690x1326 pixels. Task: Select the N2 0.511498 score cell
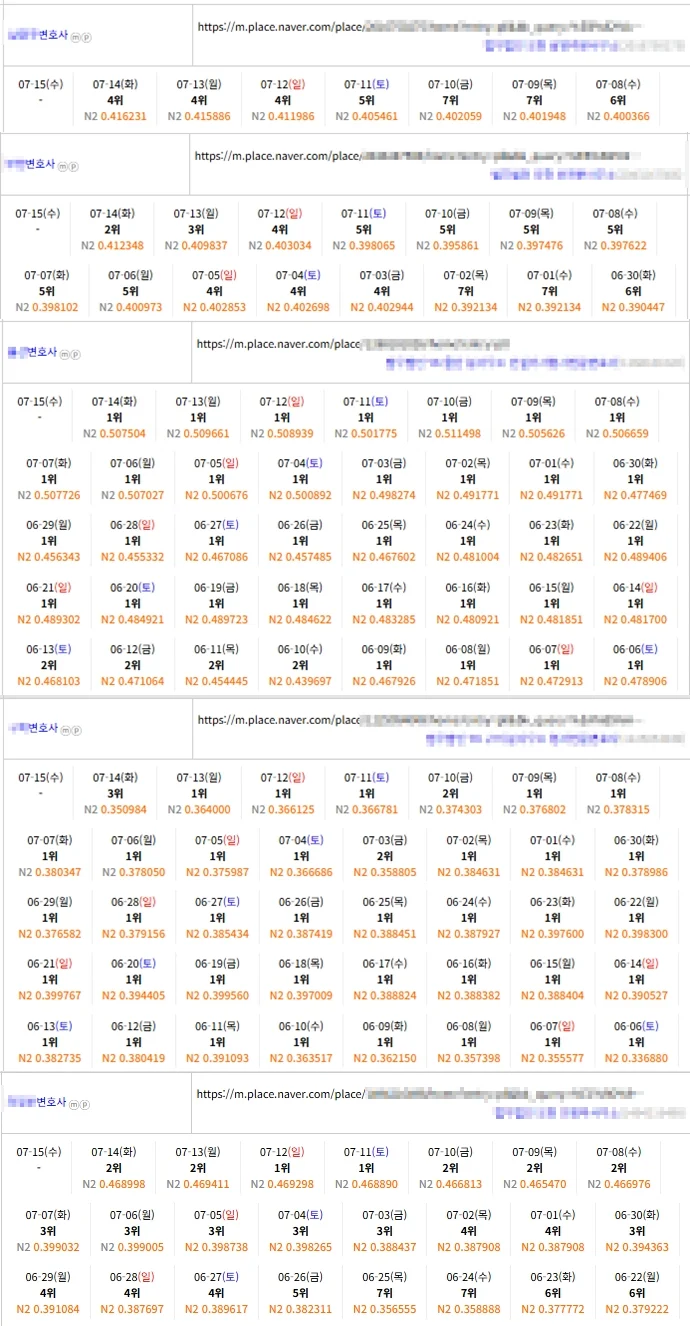click(450, 433)
